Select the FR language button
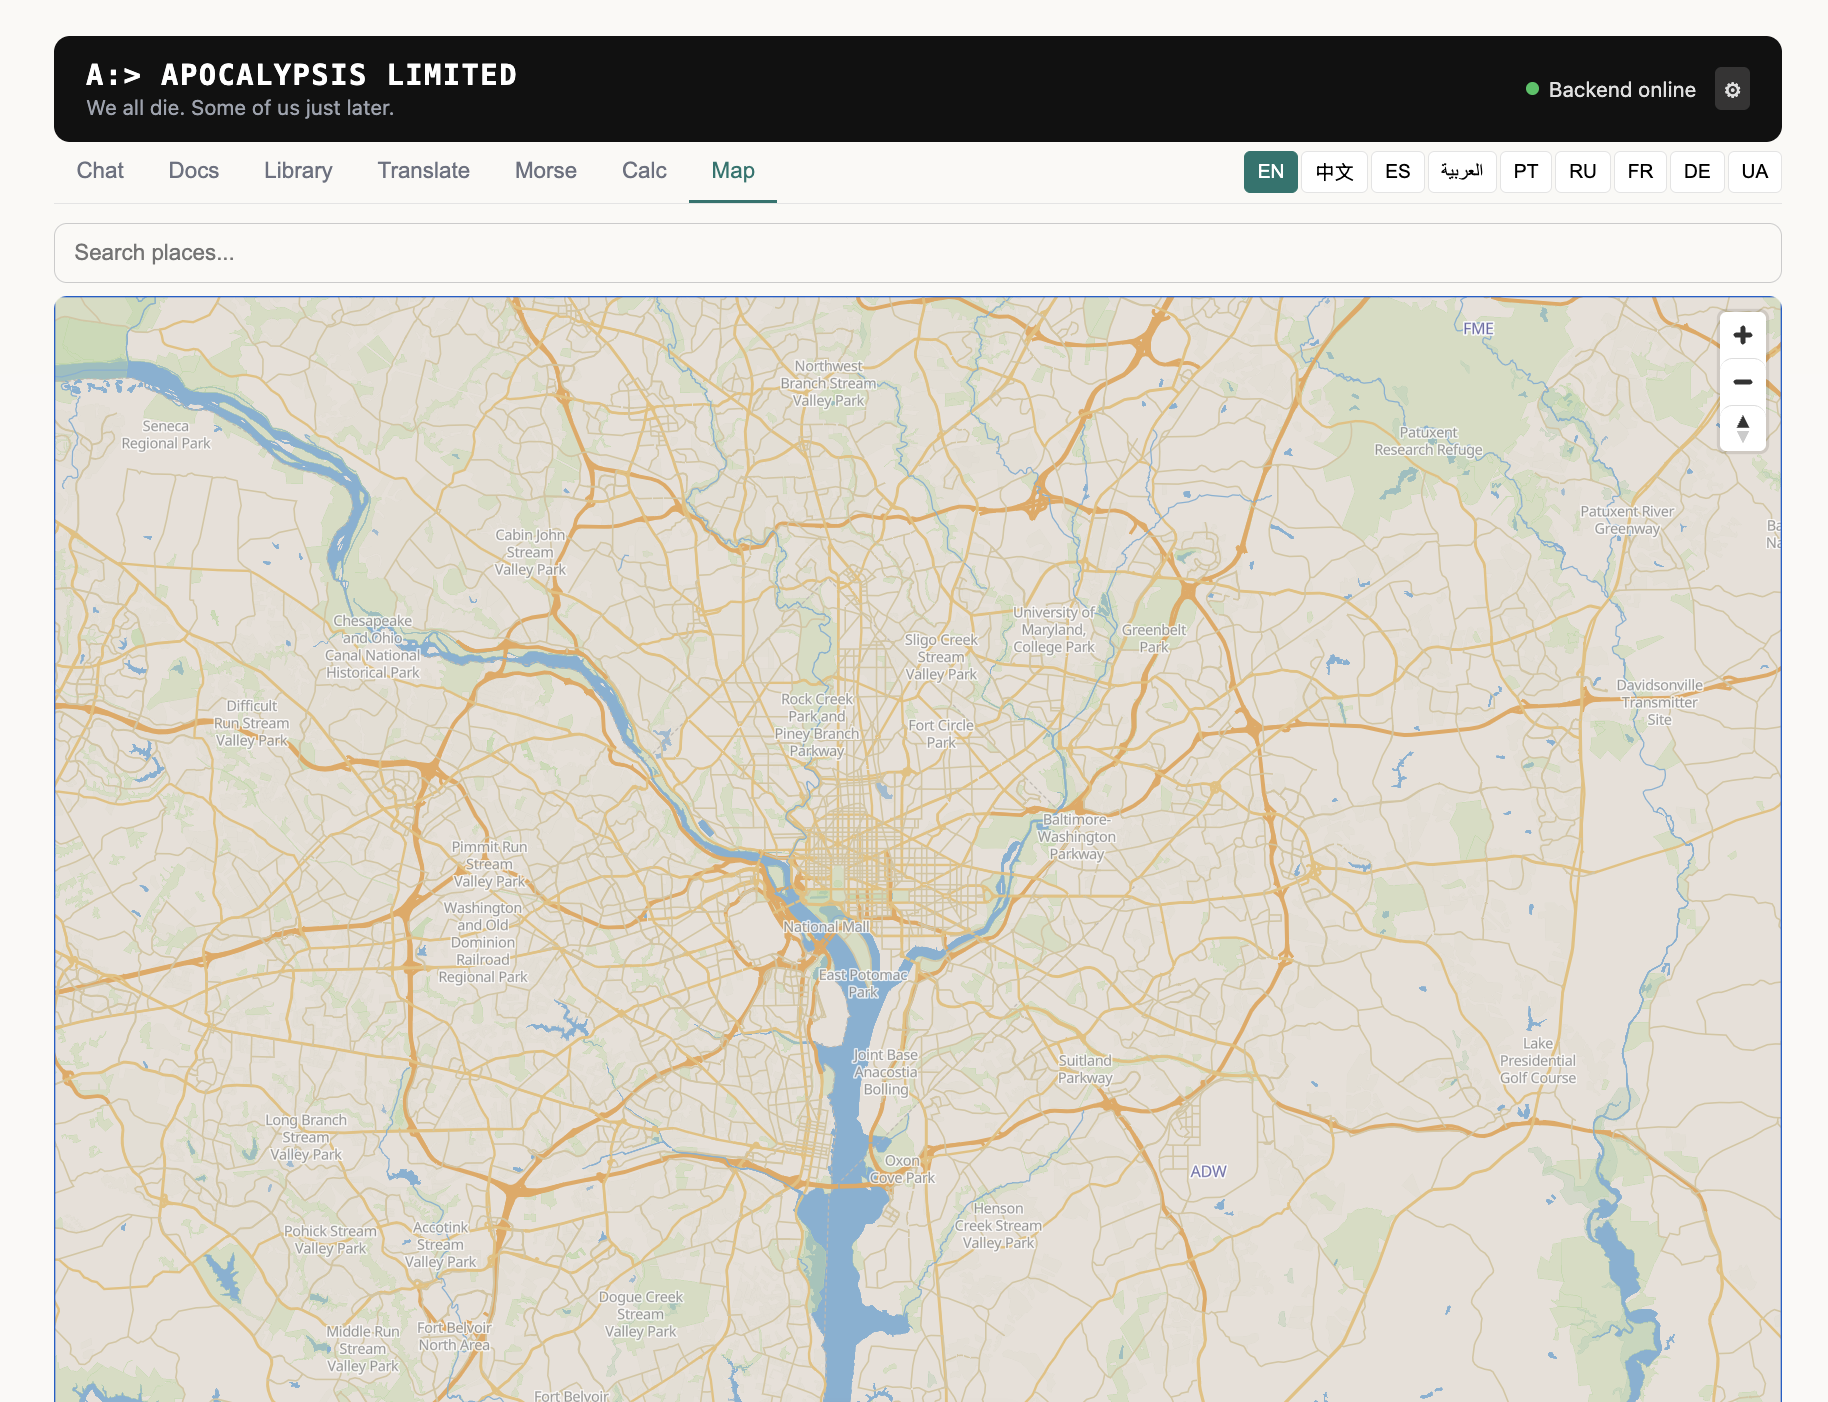Viewport: 1828px width, 1402px height. 1640,171
